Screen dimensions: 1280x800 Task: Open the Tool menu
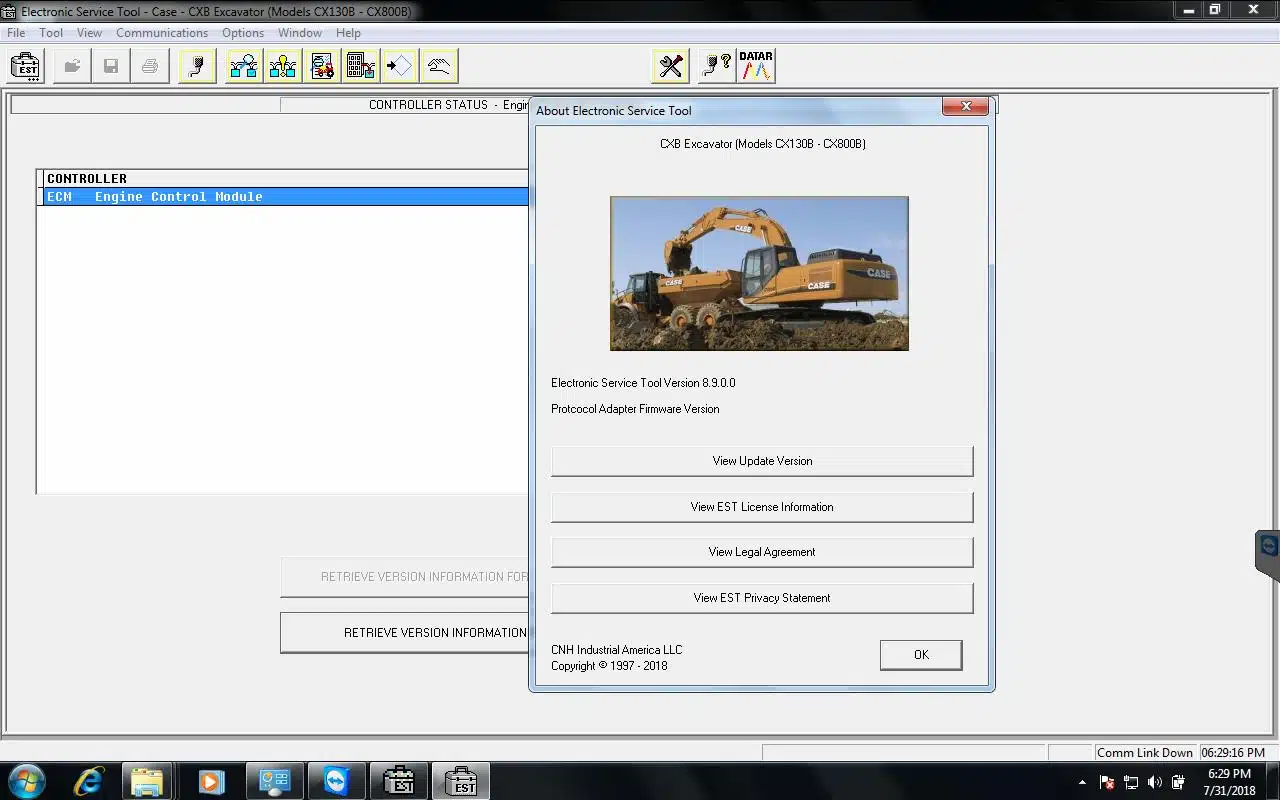pos(51,33)
